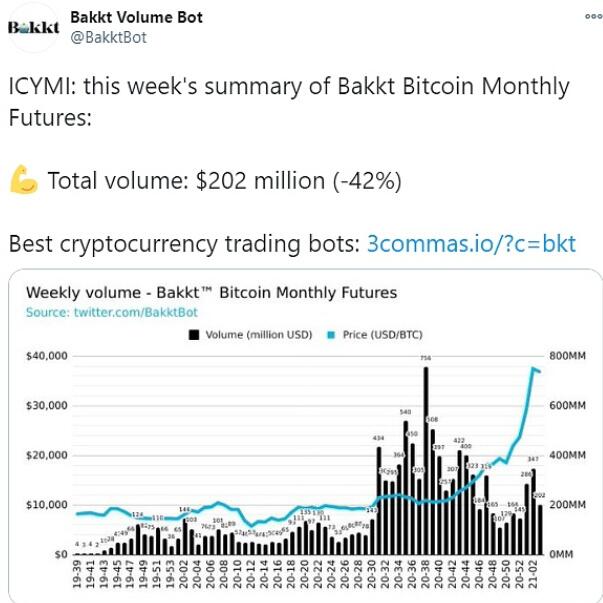Click the 21-02 x-axis week label

tap(538, 577)
